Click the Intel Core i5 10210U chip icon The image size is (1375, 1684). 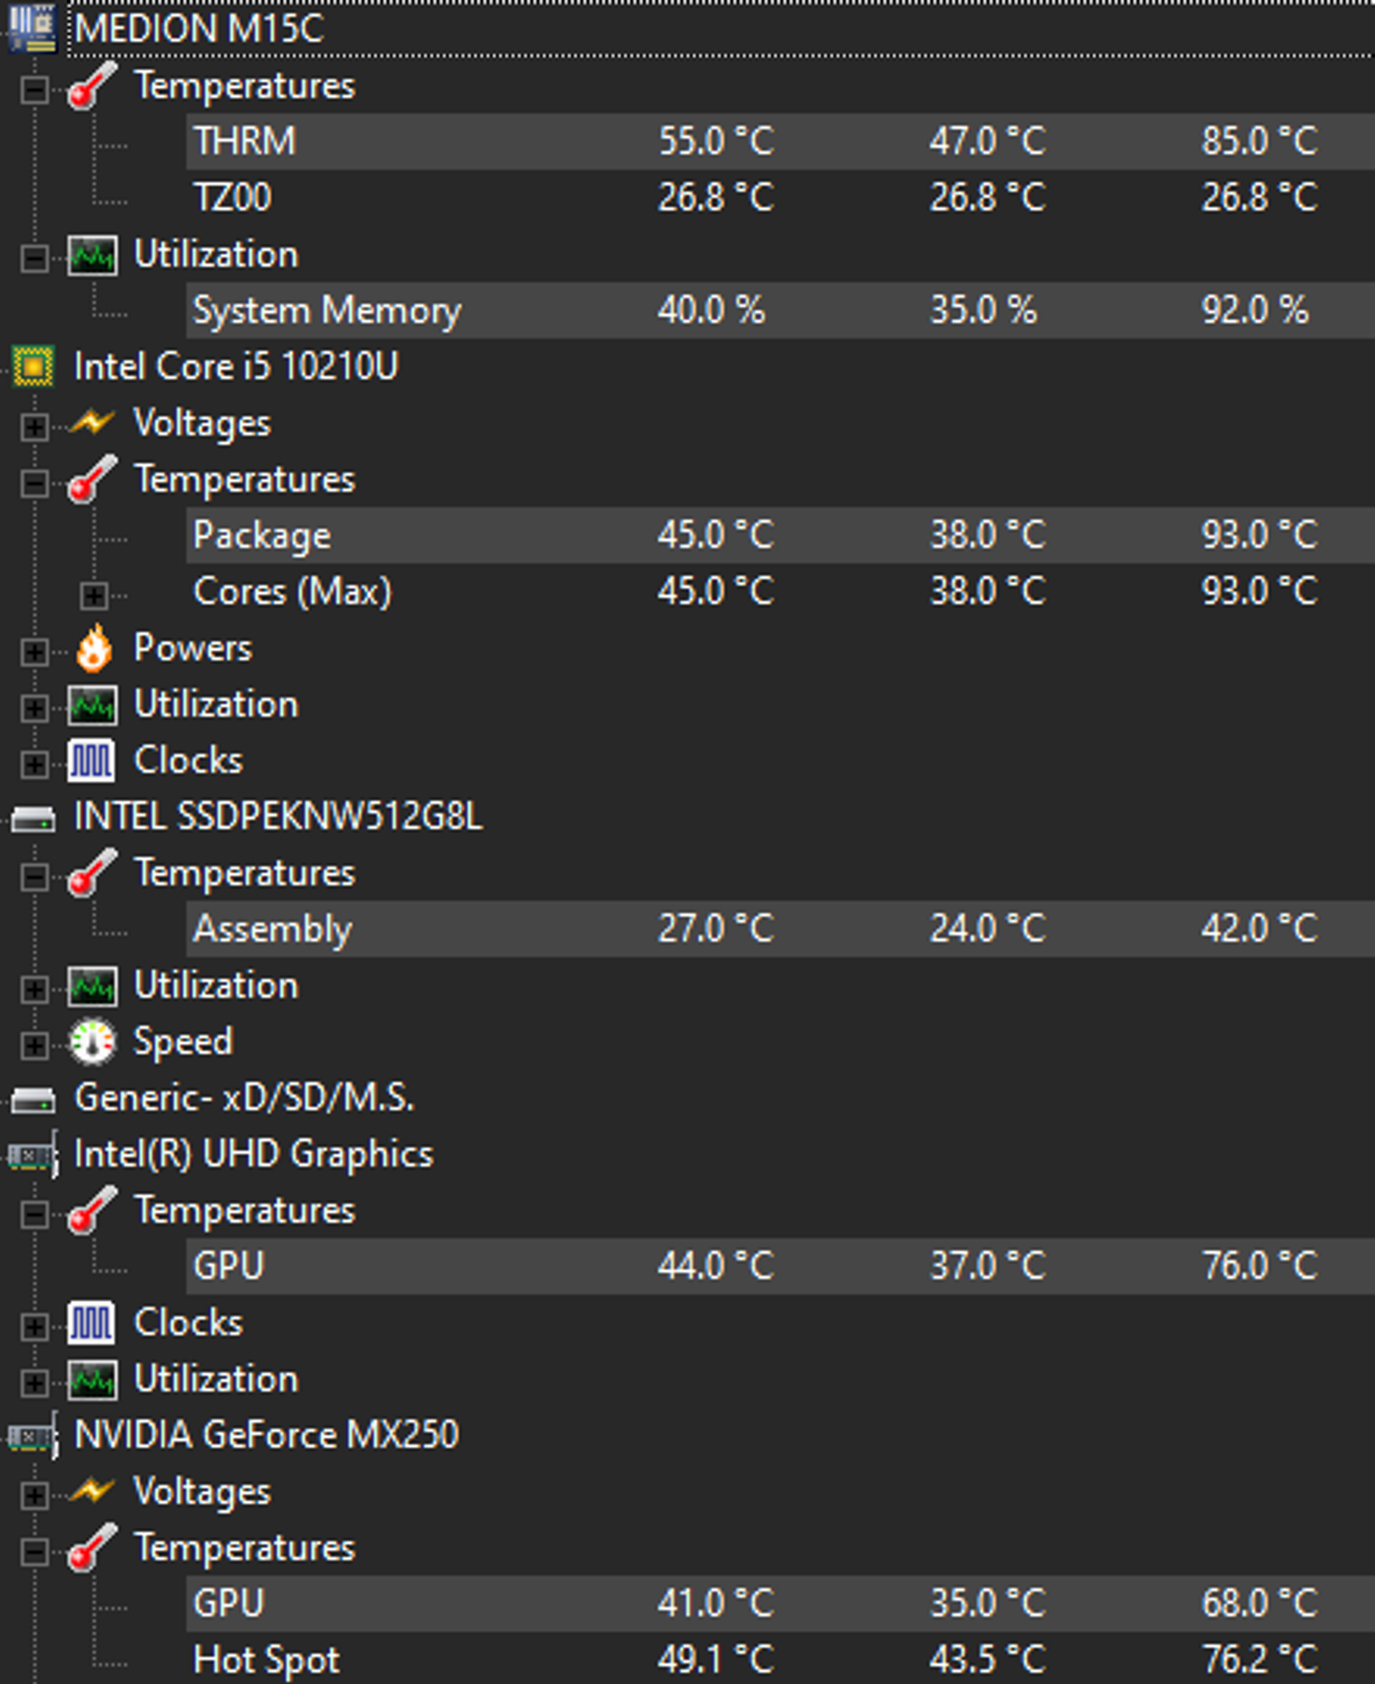[32, 367]
